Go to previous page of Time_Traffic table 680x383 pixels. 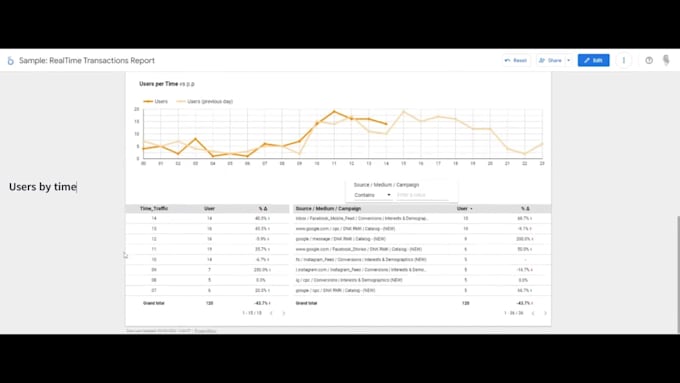coord(271,313)
